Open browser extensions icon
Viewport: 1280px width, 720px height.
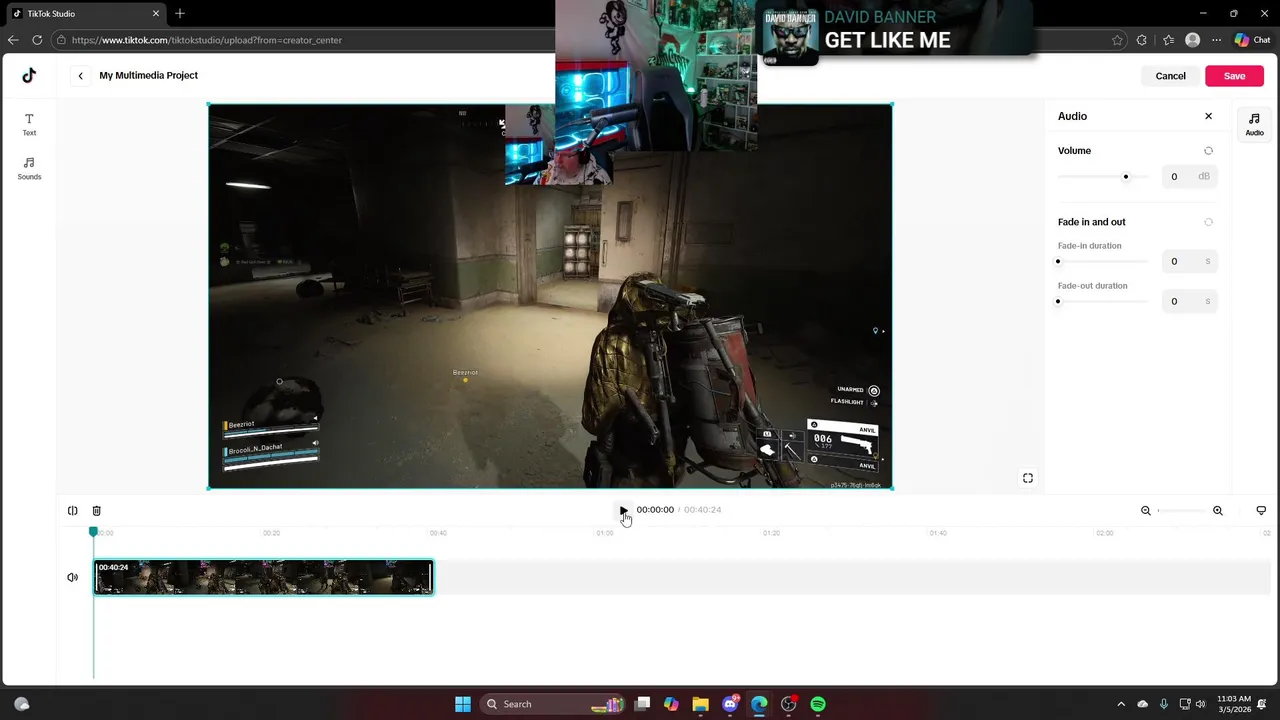1142,40
